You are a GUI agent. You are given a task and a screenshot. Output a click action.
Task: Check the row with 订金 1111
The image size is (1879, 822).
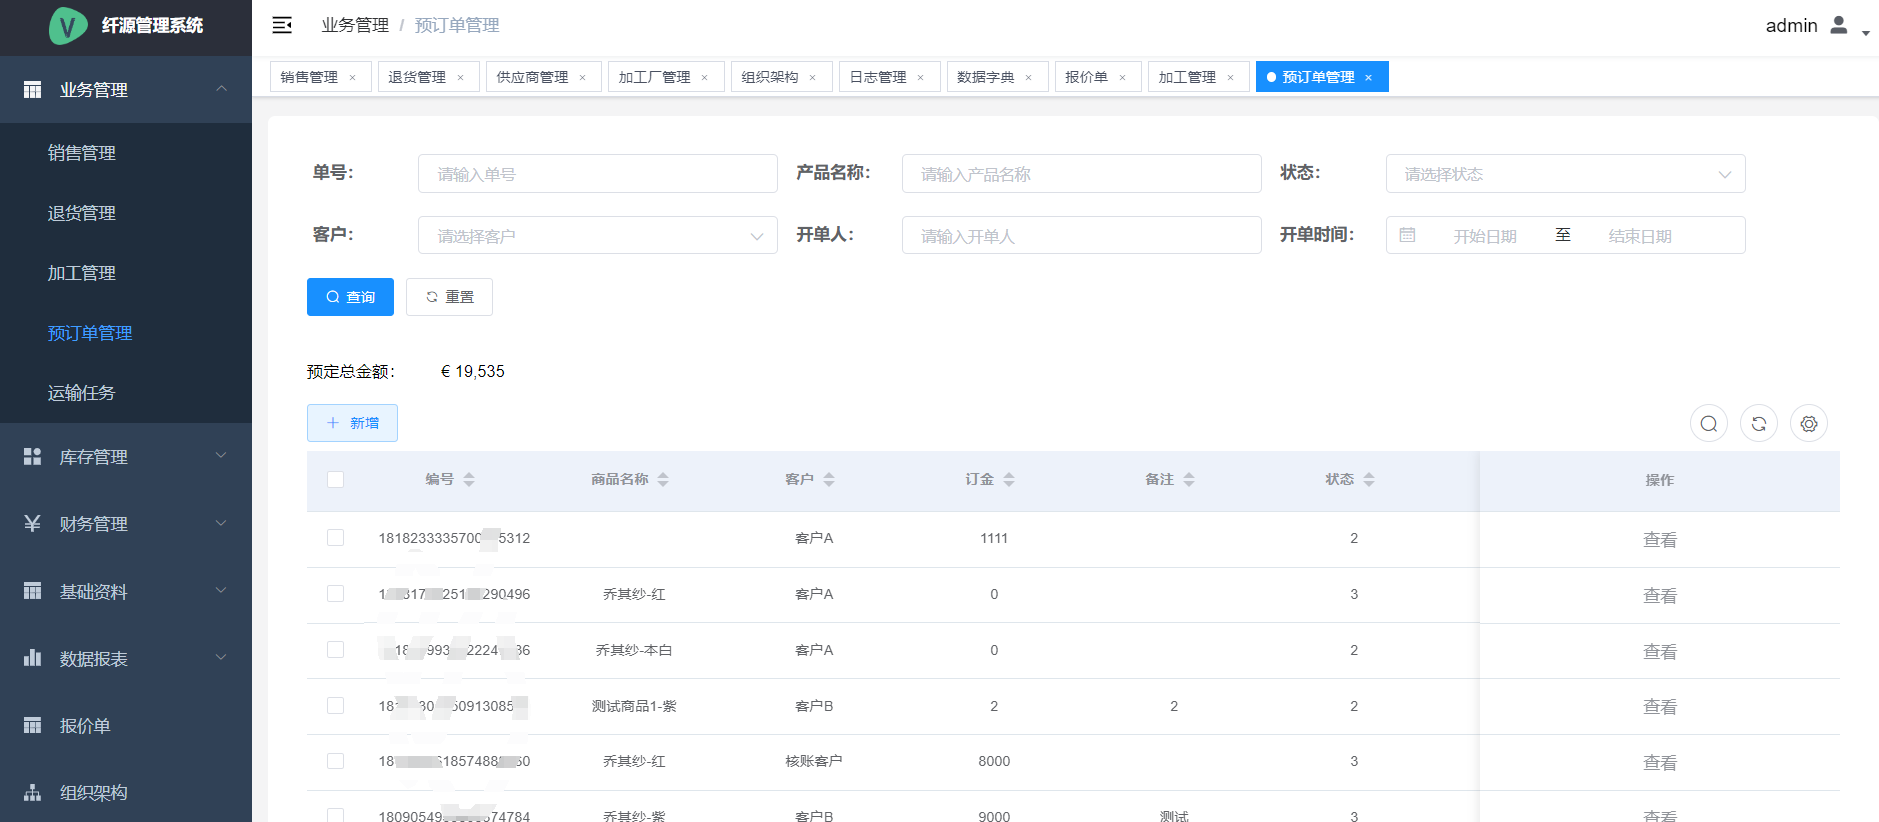(336, 538)
